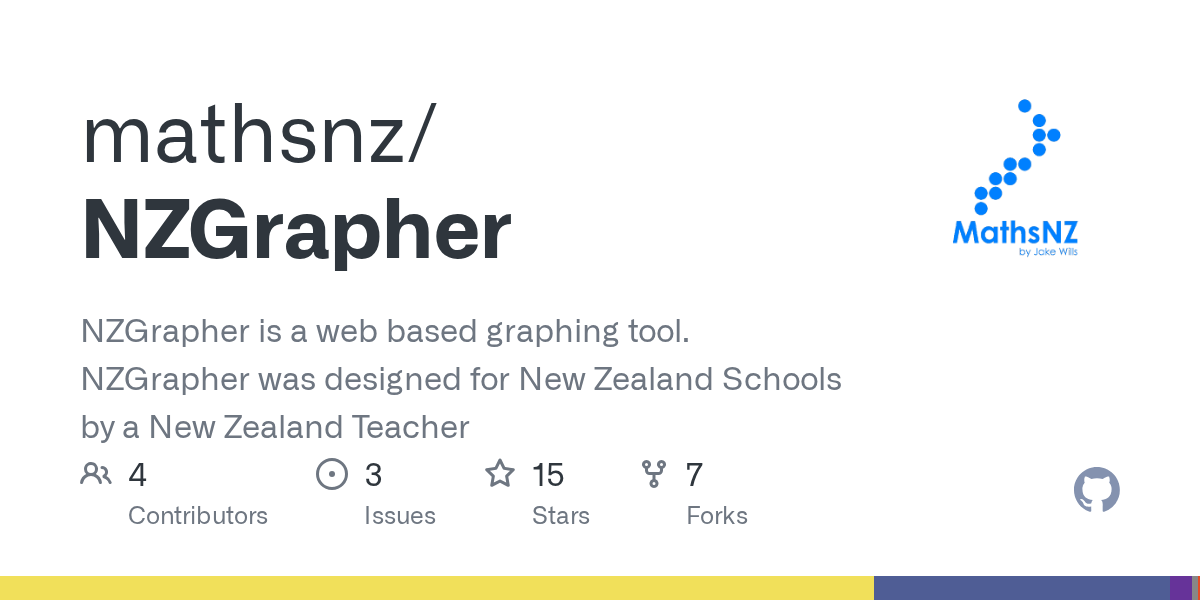Click the forks count 7
The image size is (1200, 600).
pyautogui.click(x=694, y=475)
